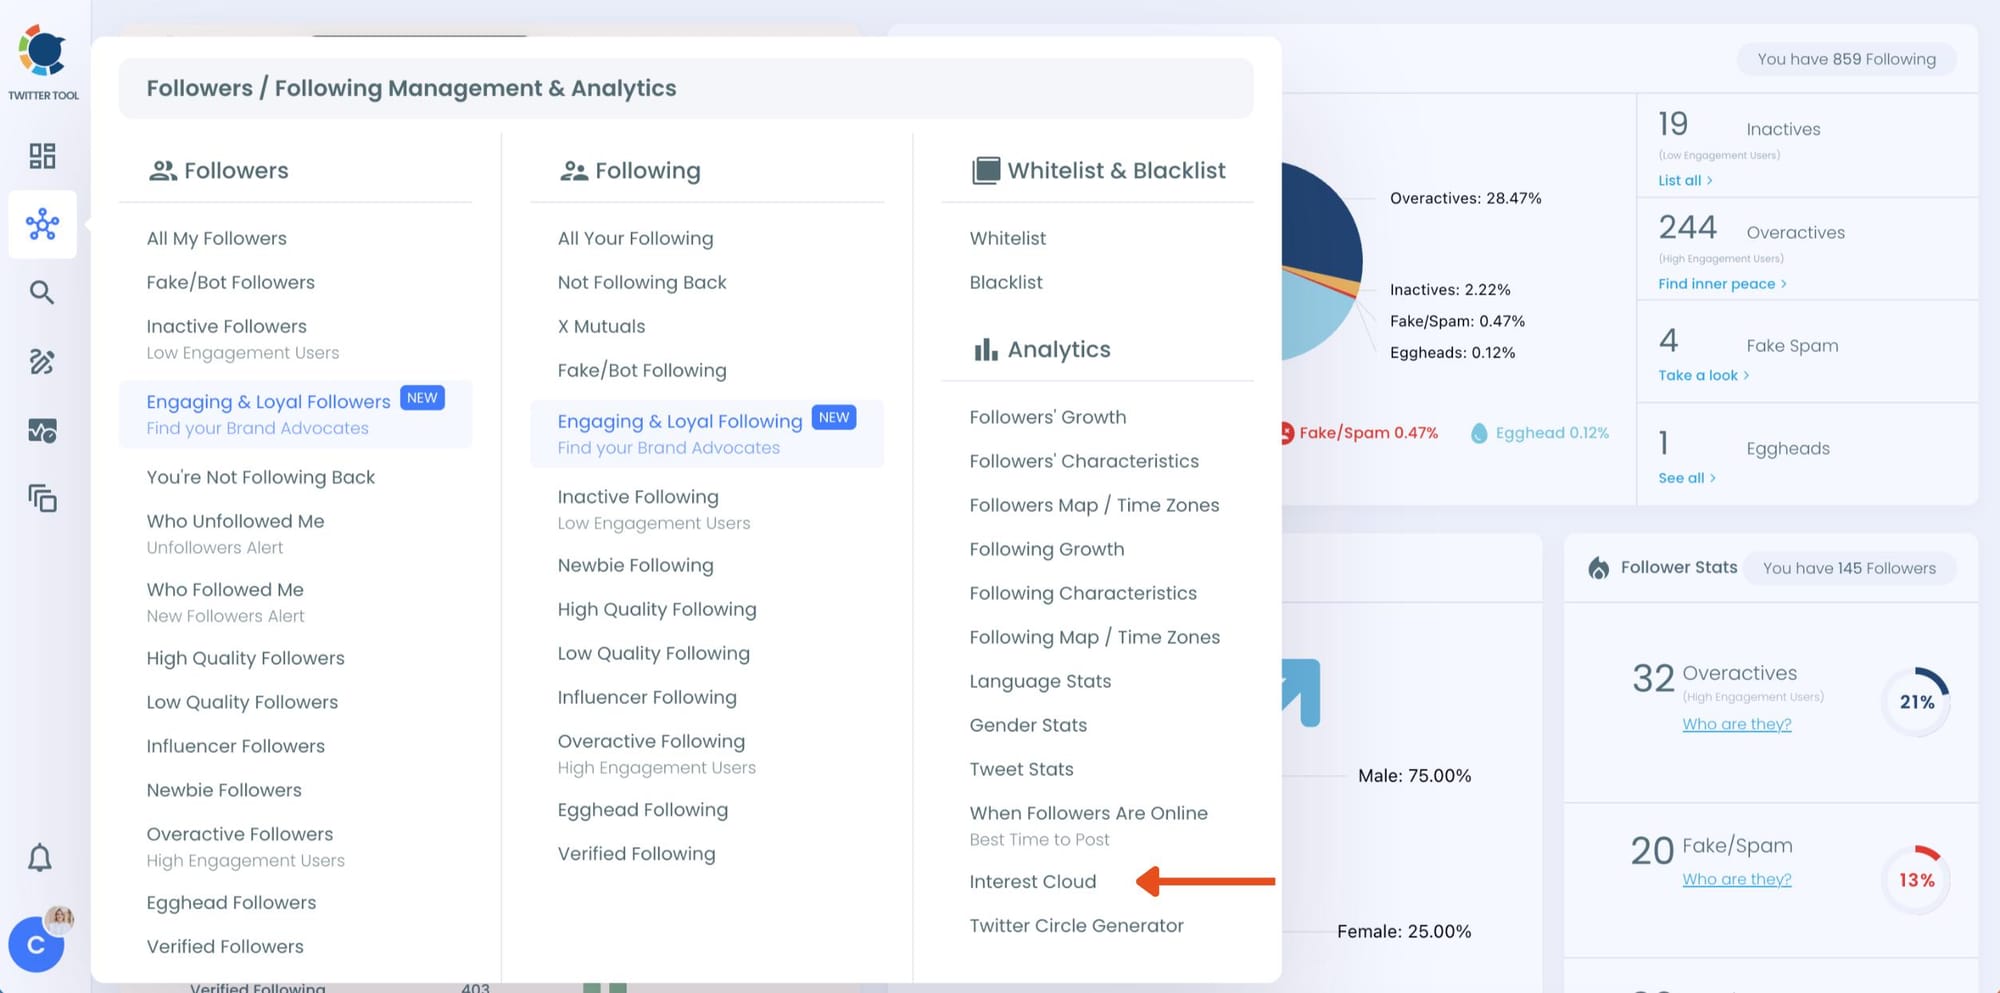Open Influencer Following
2000x993 pixels.
[647, 697]
